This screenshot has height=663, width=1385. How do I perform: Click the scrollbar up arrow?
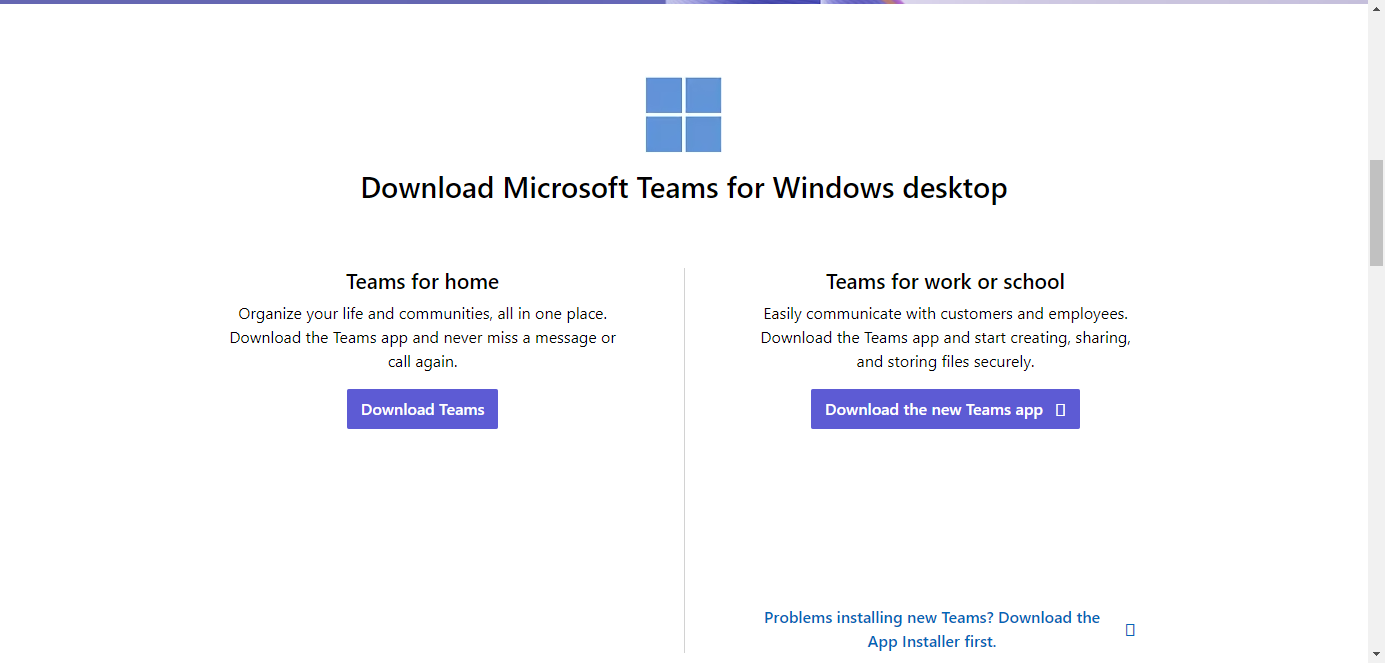click(x=1376, y=9)
